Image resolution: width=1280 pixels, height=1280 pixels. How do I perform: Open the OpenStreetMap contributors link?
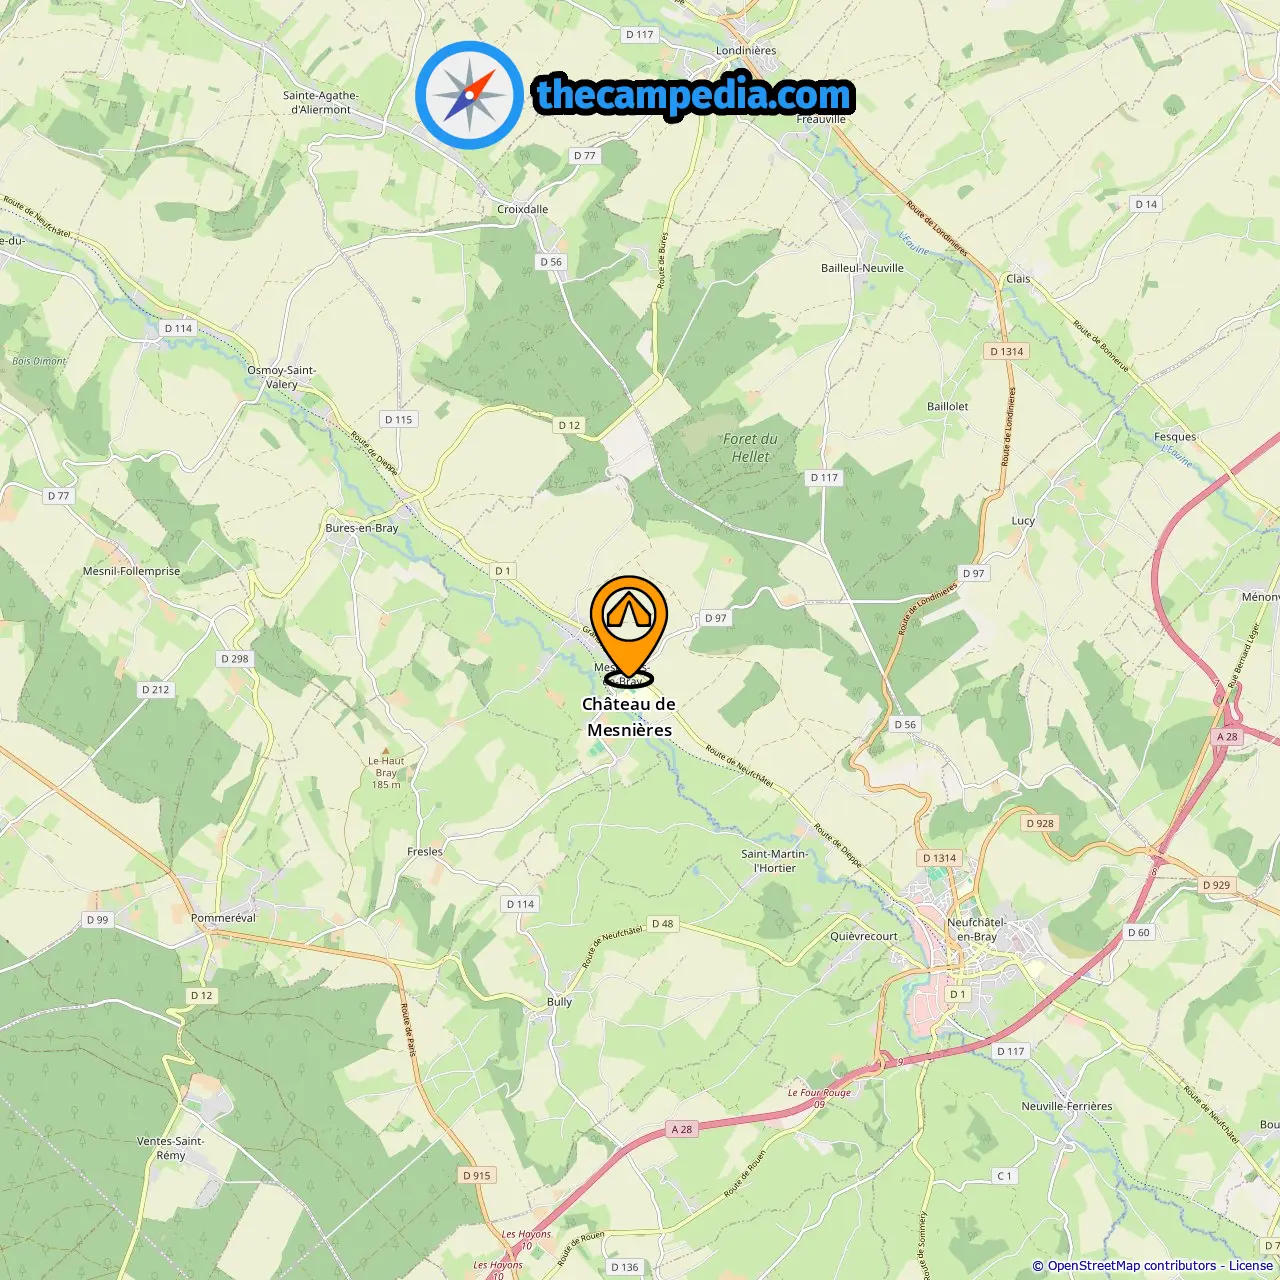point(1132,1266)
